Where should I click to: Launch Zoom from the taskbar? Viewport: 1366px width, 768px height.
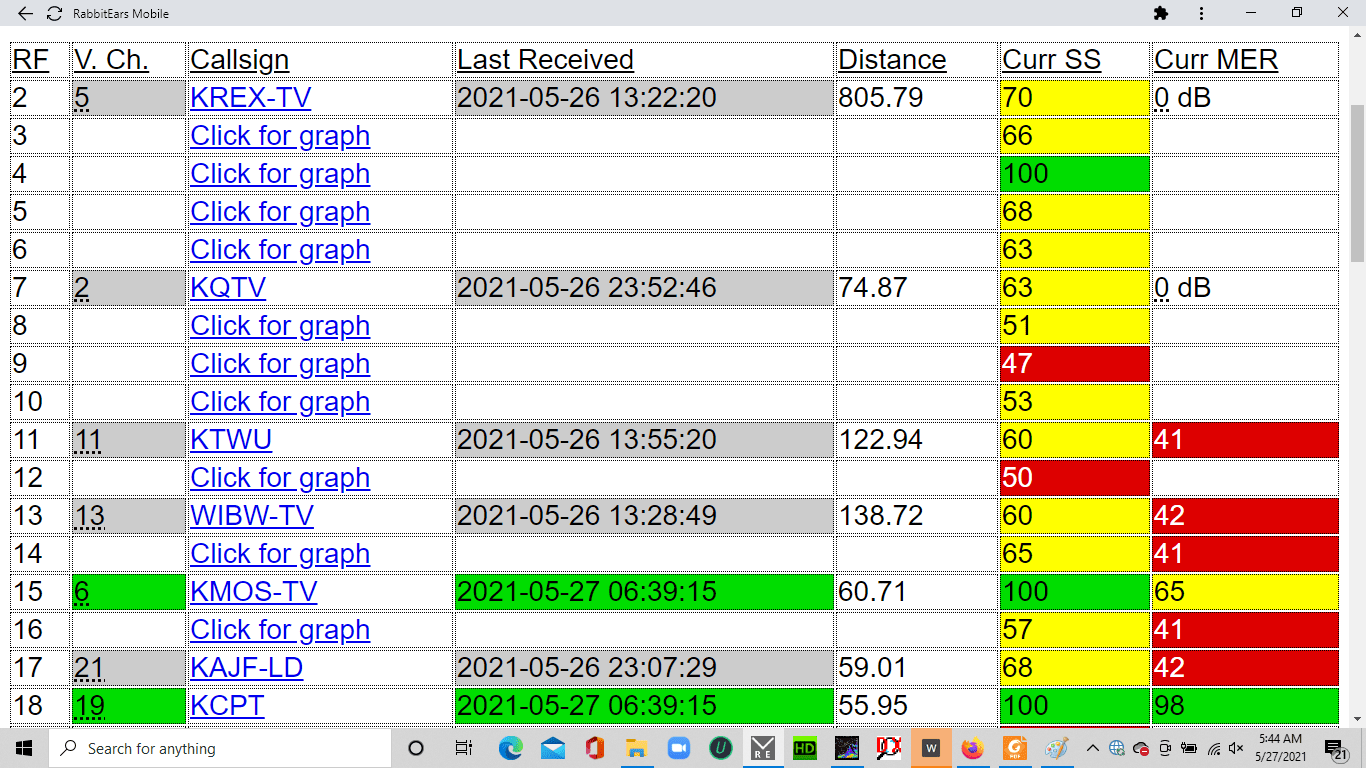point(679,748)
